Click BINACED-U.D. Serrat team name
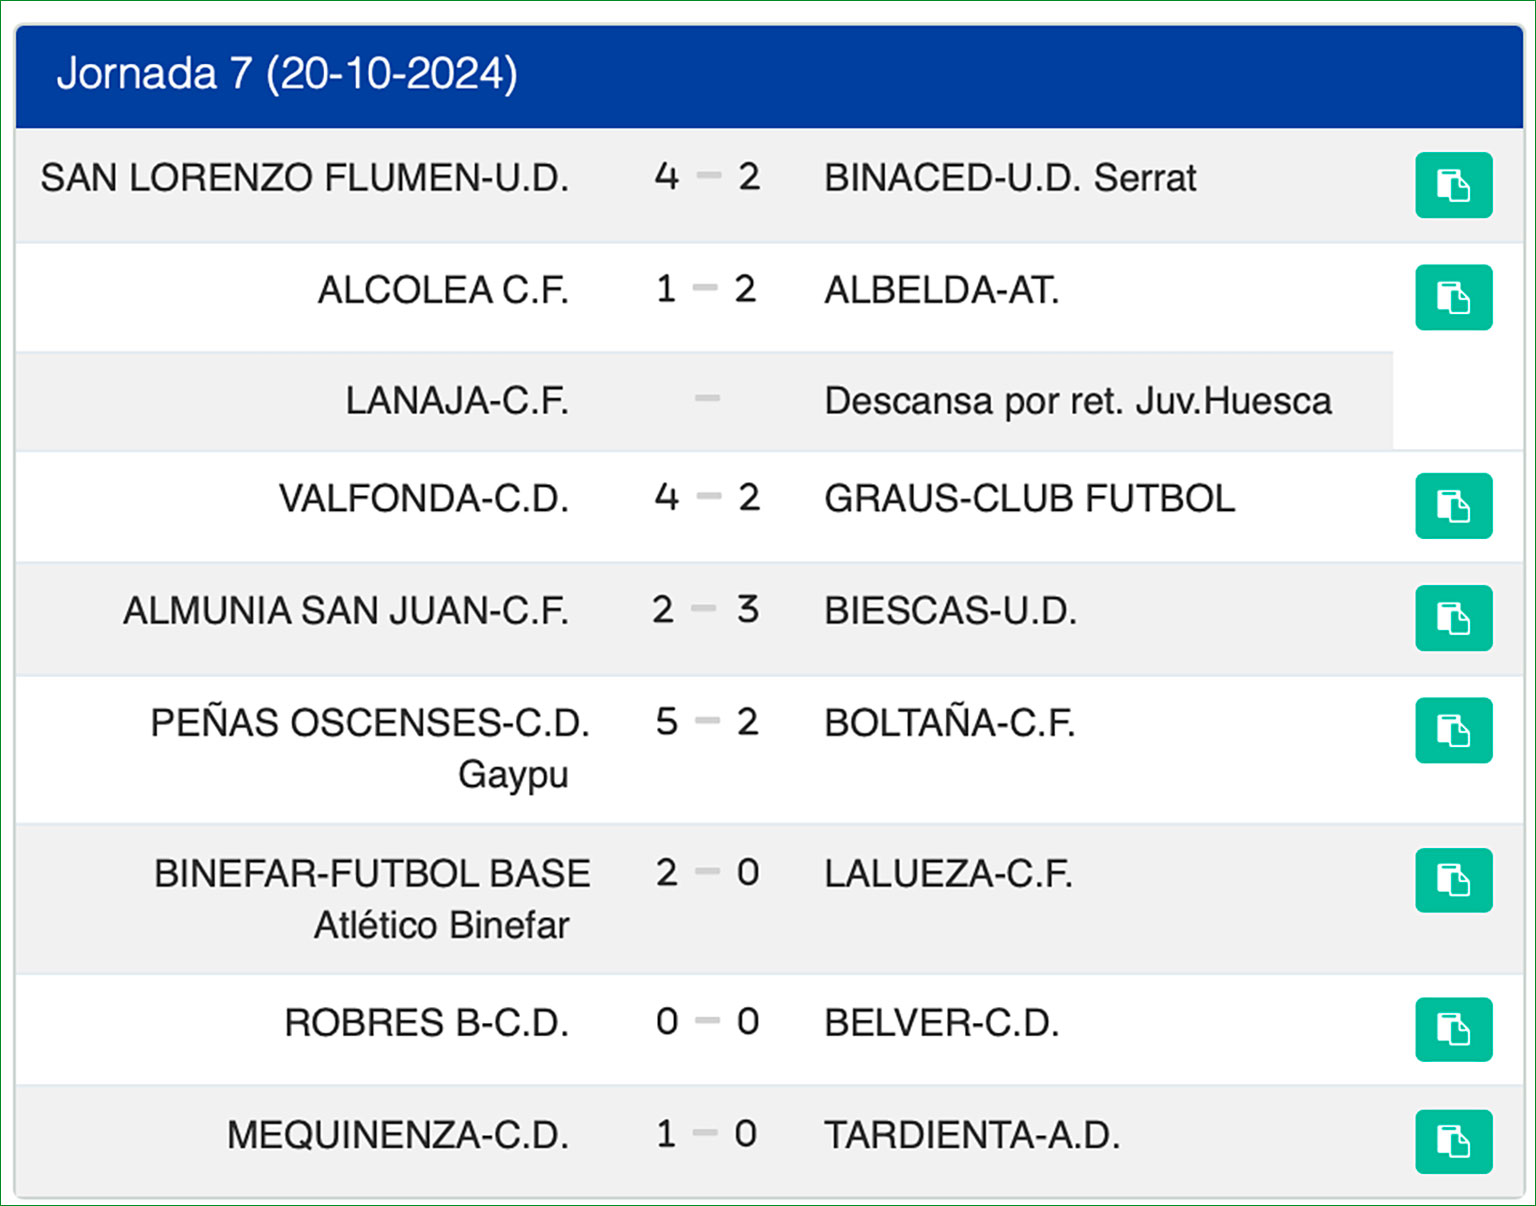1536x1206 pixels. 1009,178
